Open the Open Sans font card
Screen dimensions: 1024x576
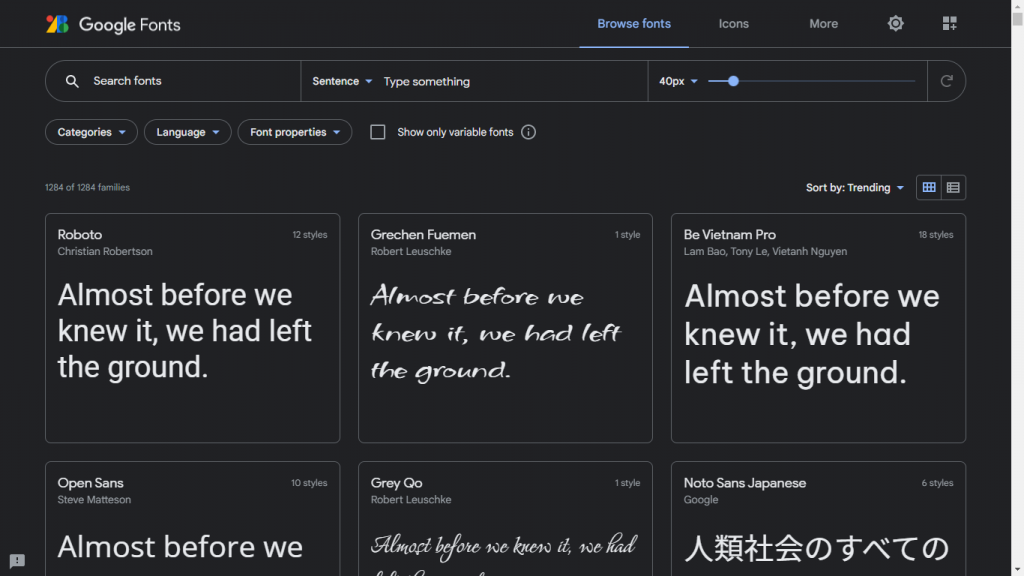click(x=193, y=519)
